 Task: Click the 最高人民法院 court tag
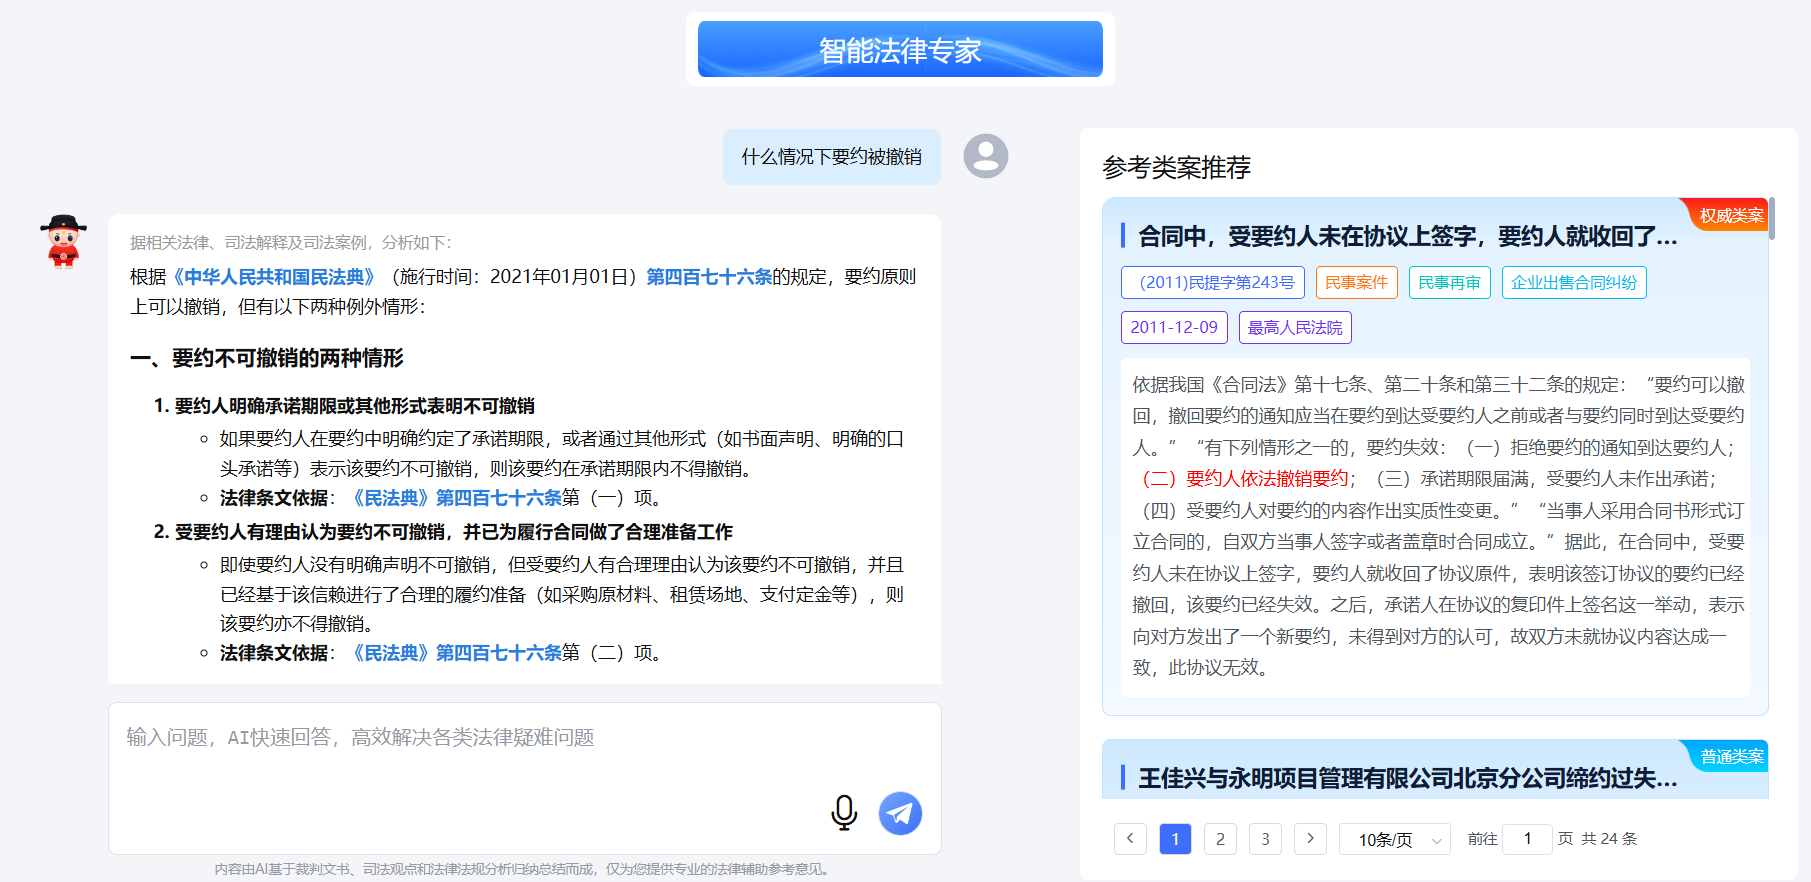pos(1295,328)
